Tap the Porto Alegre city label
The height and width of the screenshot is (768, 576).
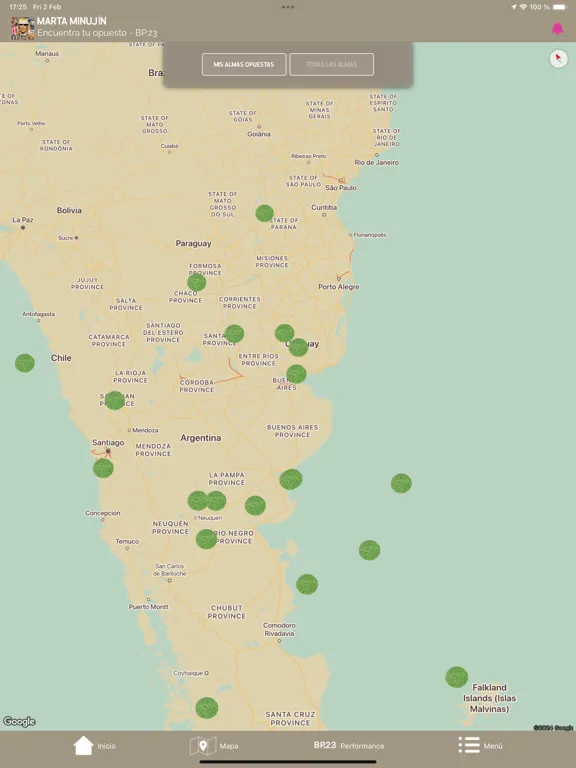(338, 287)
